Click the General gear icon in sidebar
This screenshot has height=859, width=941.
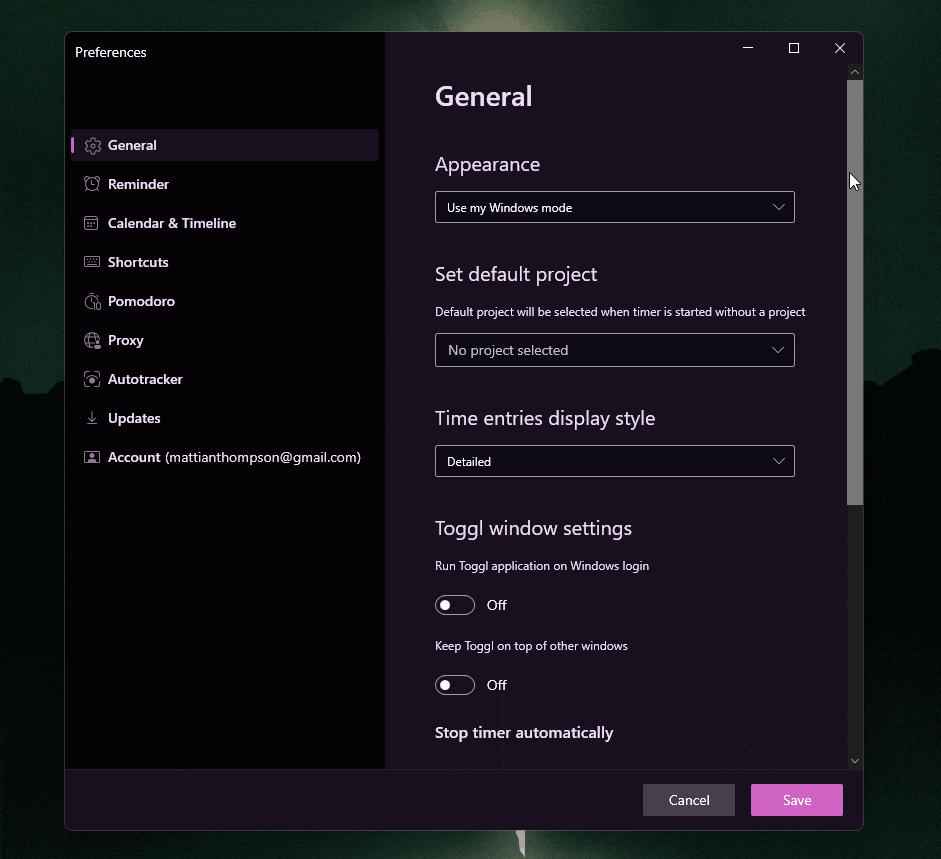coord(92,146)
